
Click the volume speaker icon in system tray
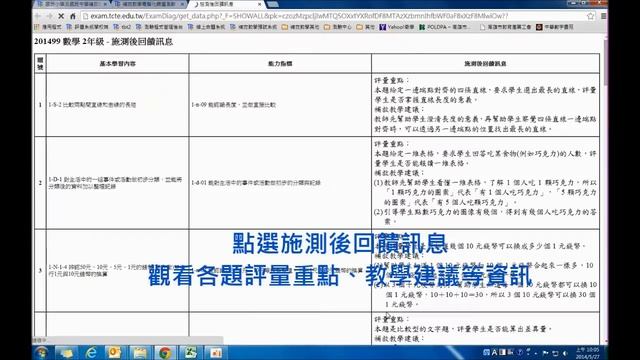[x=565, y=353]
